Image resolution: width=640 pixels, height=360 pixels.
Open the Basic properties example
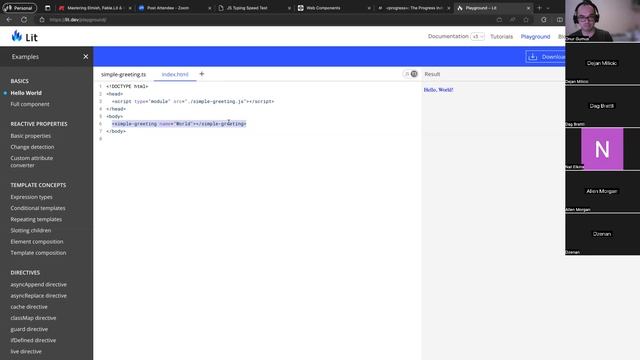[x=31, y=136]
